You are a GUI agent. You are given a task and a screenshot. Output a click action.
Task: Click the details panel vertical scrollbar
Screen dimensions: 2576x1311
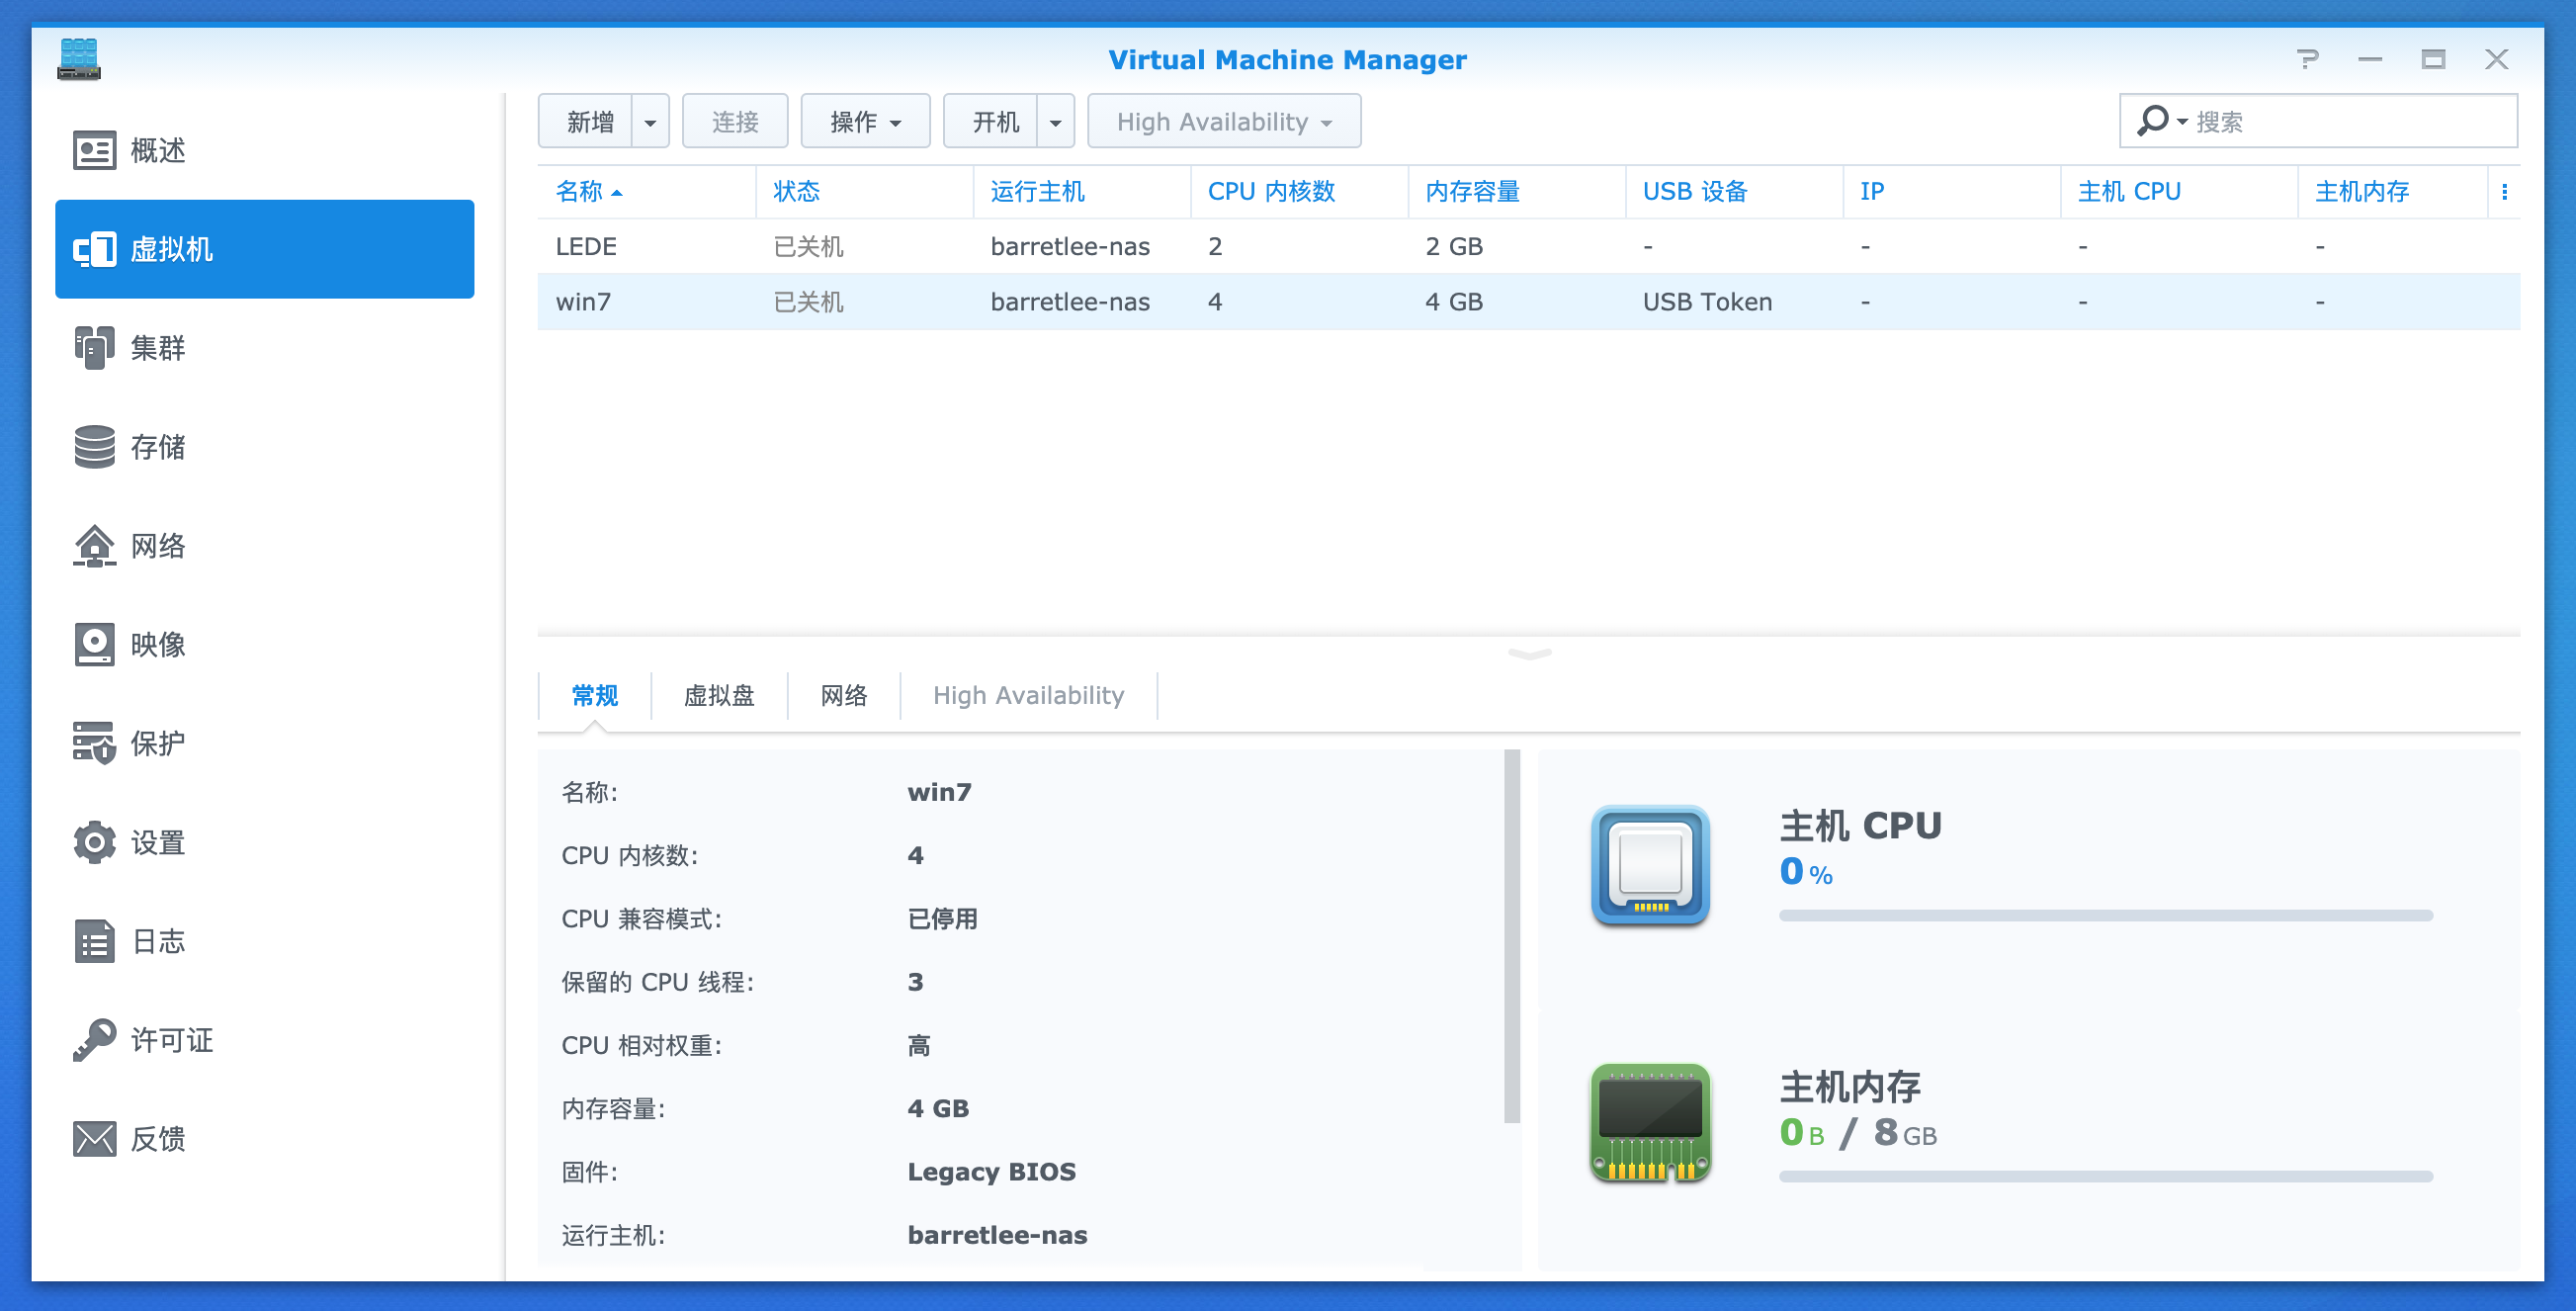pos(1511,935)
